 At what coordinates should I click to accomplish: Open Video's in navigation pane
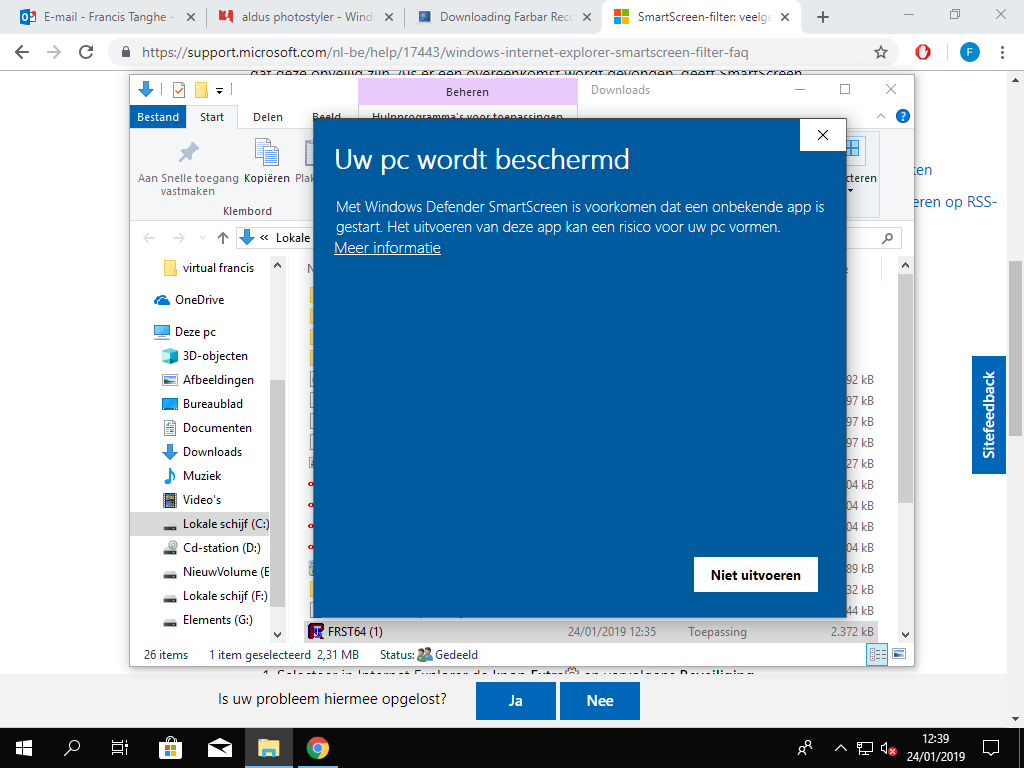coord(192,500)
